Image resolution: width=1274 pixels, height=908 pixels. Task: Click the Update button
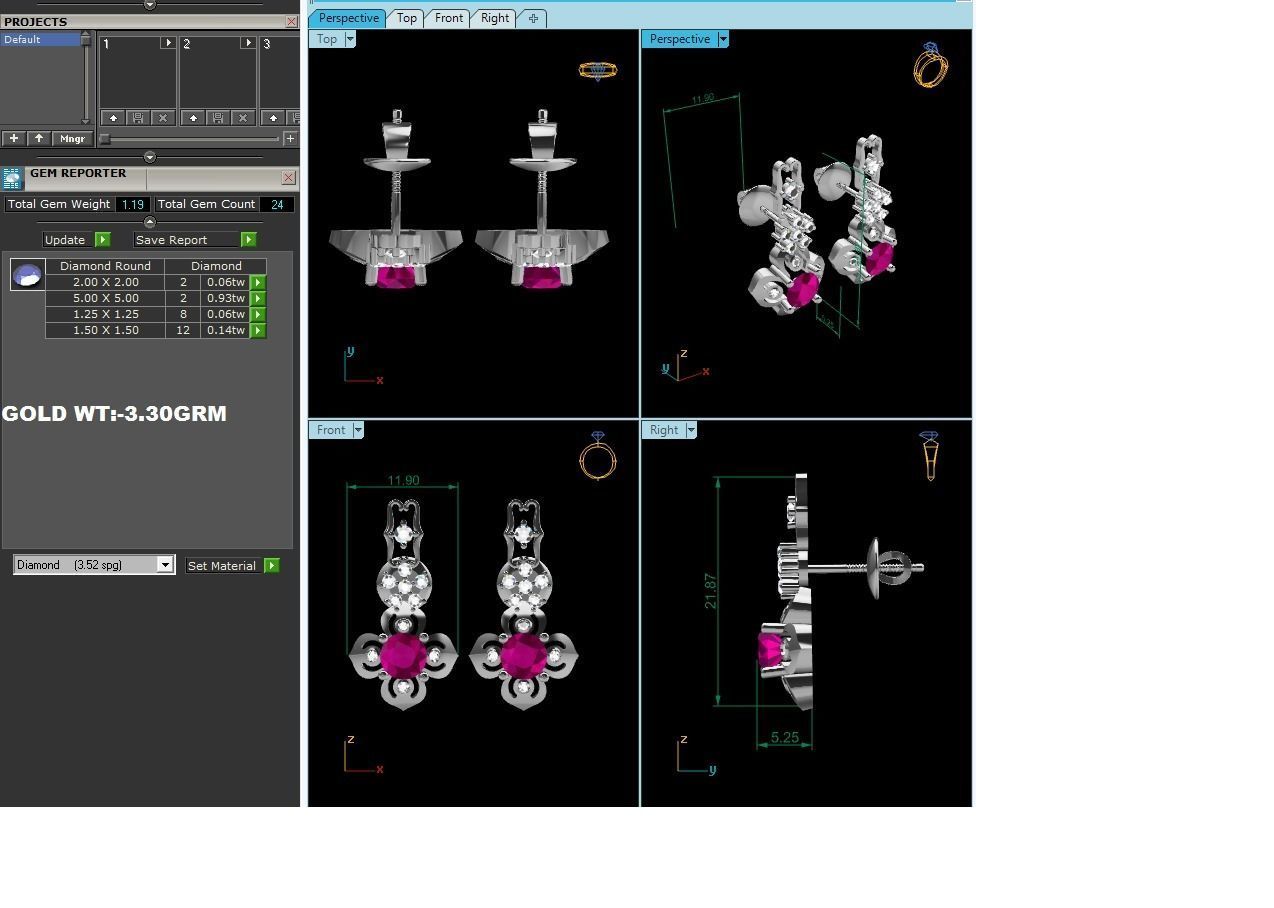pos(65,240)
